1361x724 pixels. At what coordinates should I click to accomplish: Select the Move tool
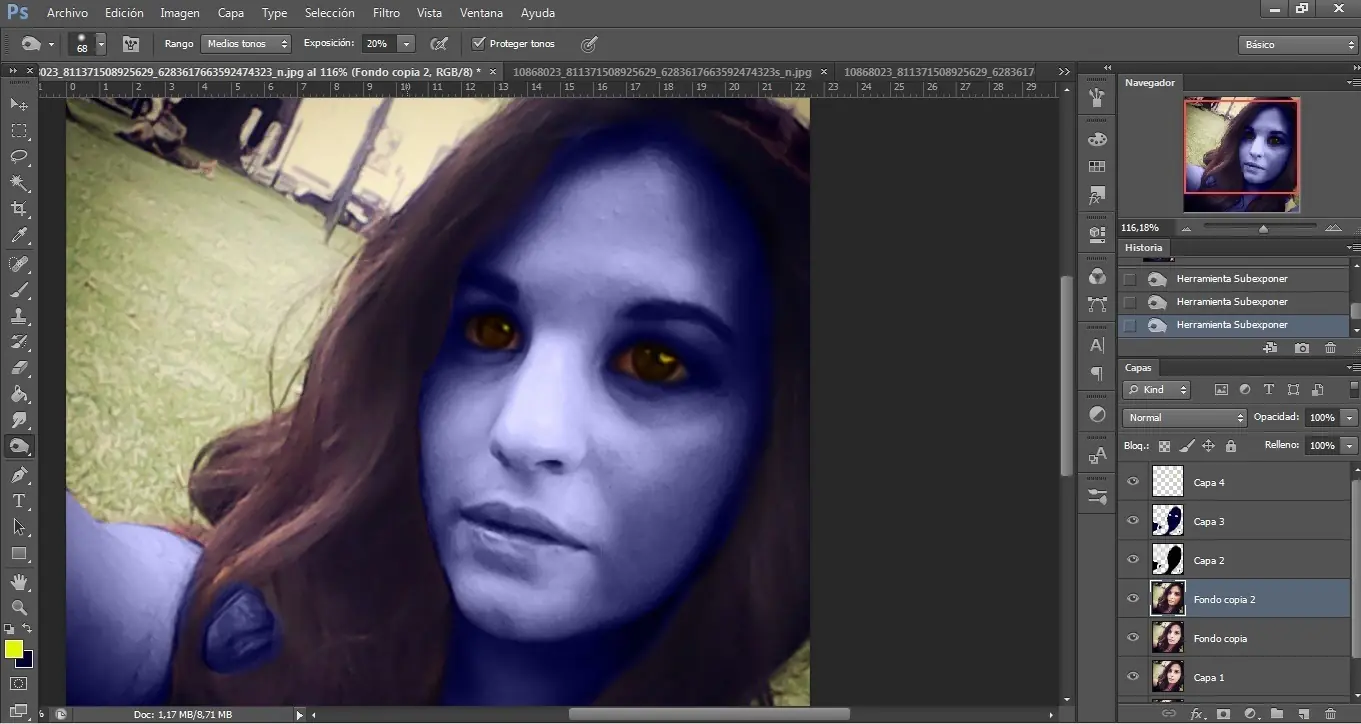coord(19,104)
